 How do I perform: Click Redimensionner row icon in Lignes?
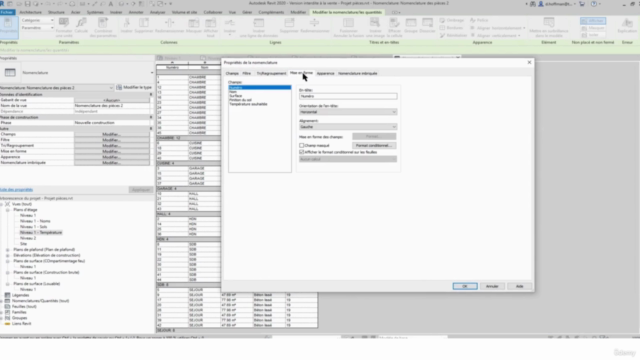click(314, 27)
